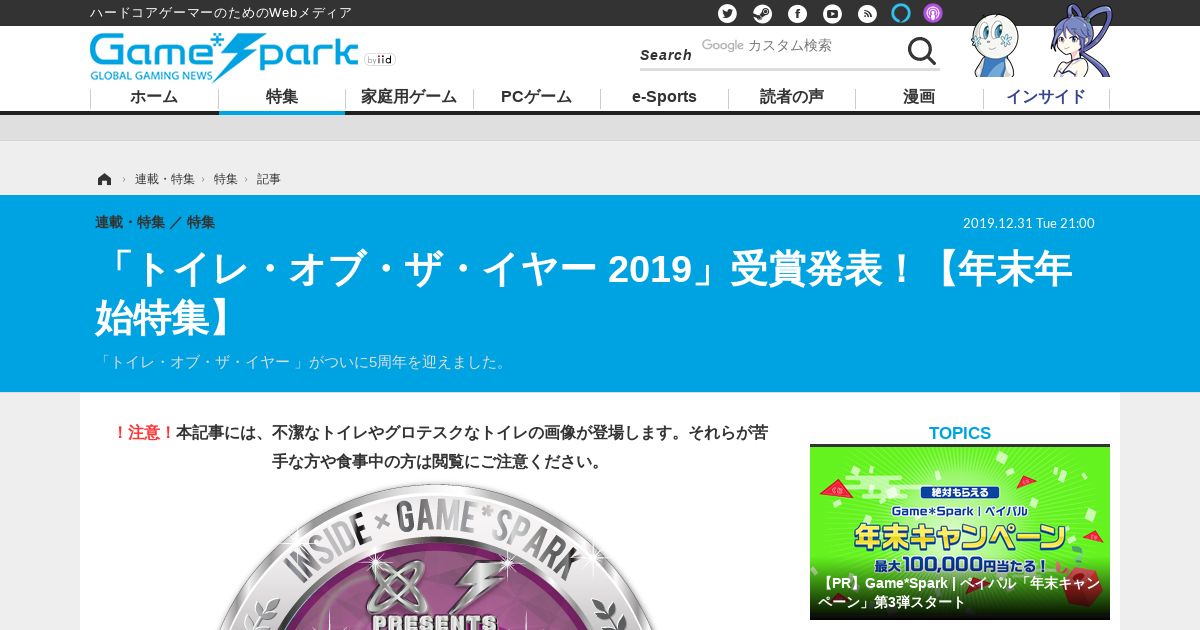Open the Facebook icon link
Viewport: 1200px width, 630px height.
click(797, 13)
